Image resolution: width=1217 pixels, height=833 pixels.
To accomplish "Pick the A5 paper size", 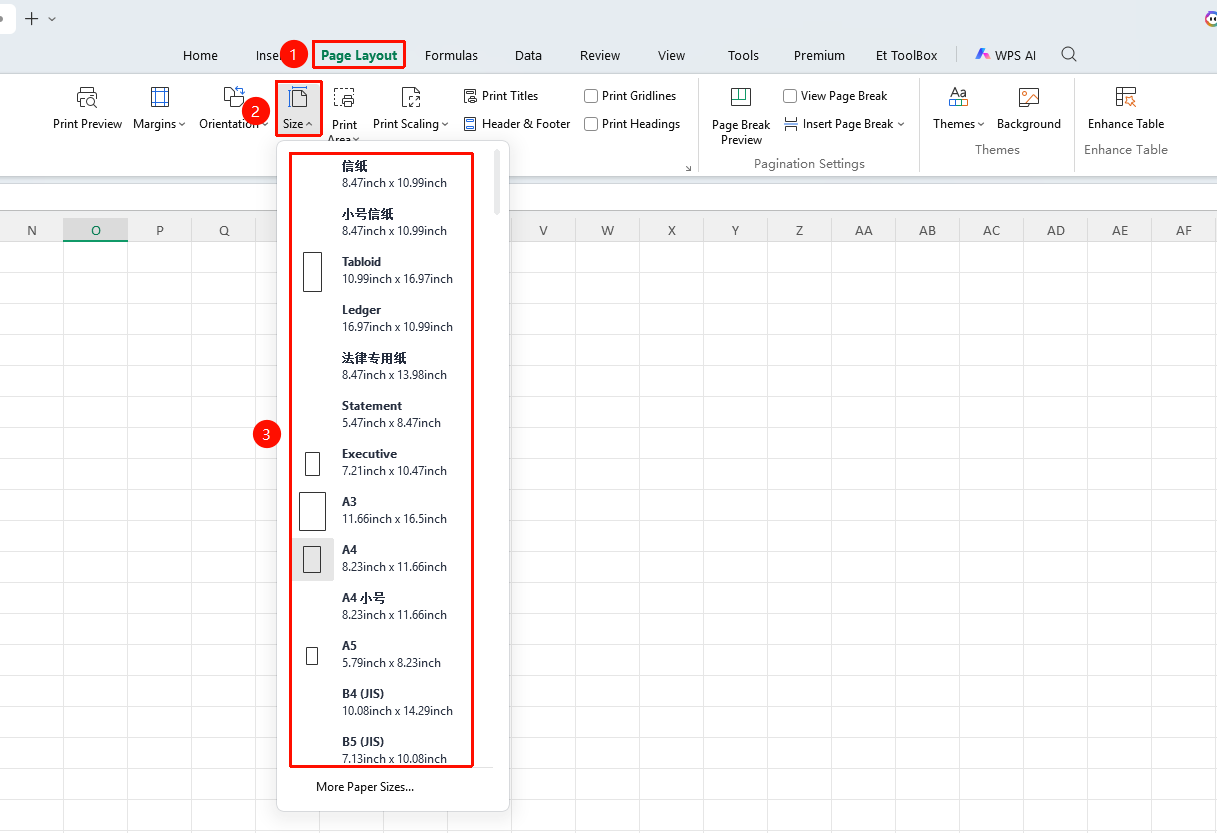I will tap(382, 654).
